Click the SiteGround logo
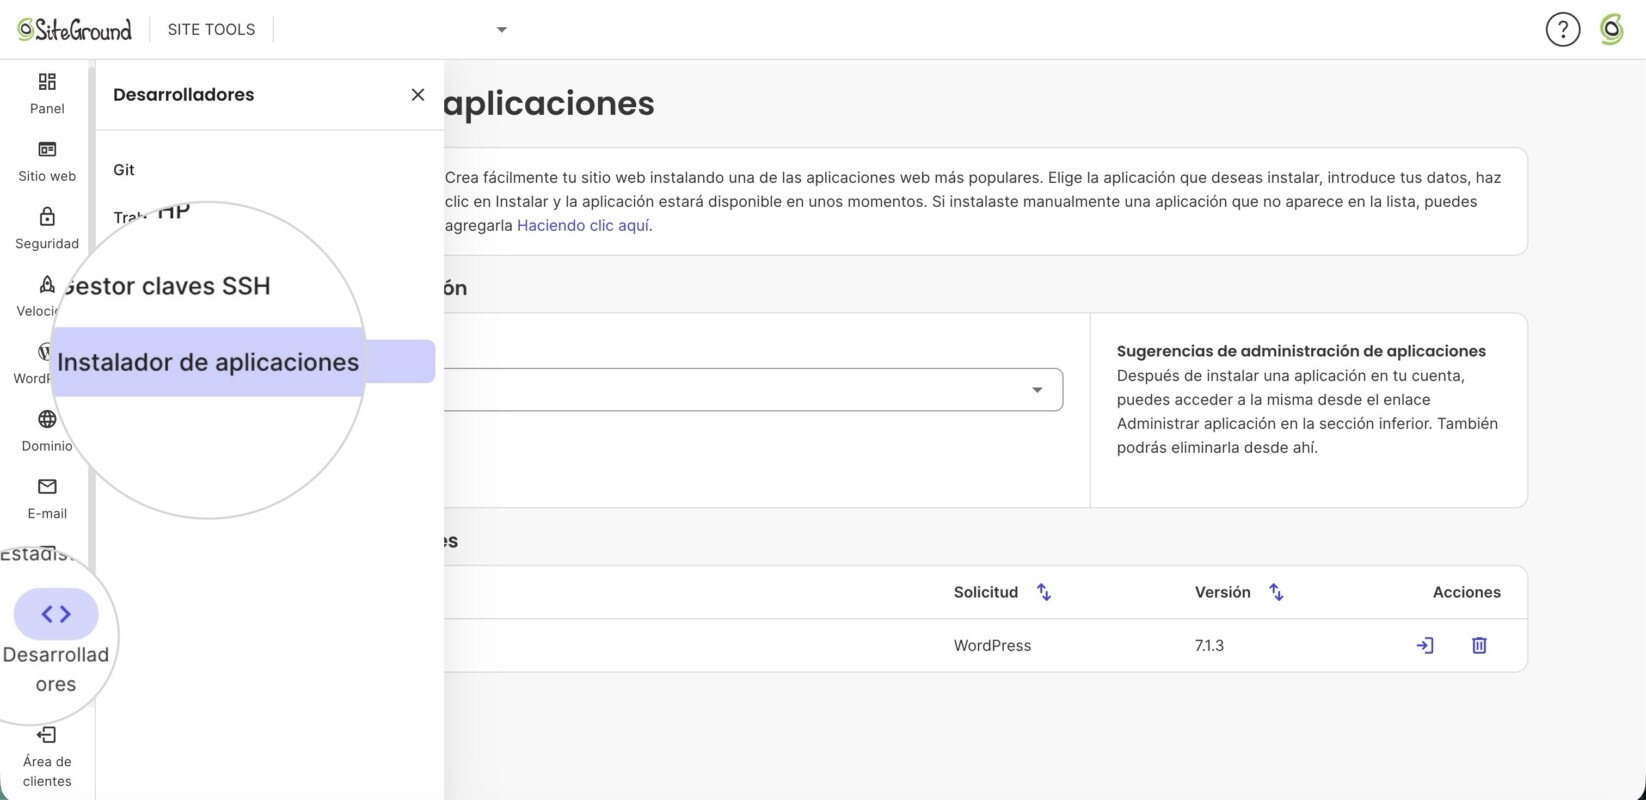This screenshot has height=800, width=1646. [75, 30]
